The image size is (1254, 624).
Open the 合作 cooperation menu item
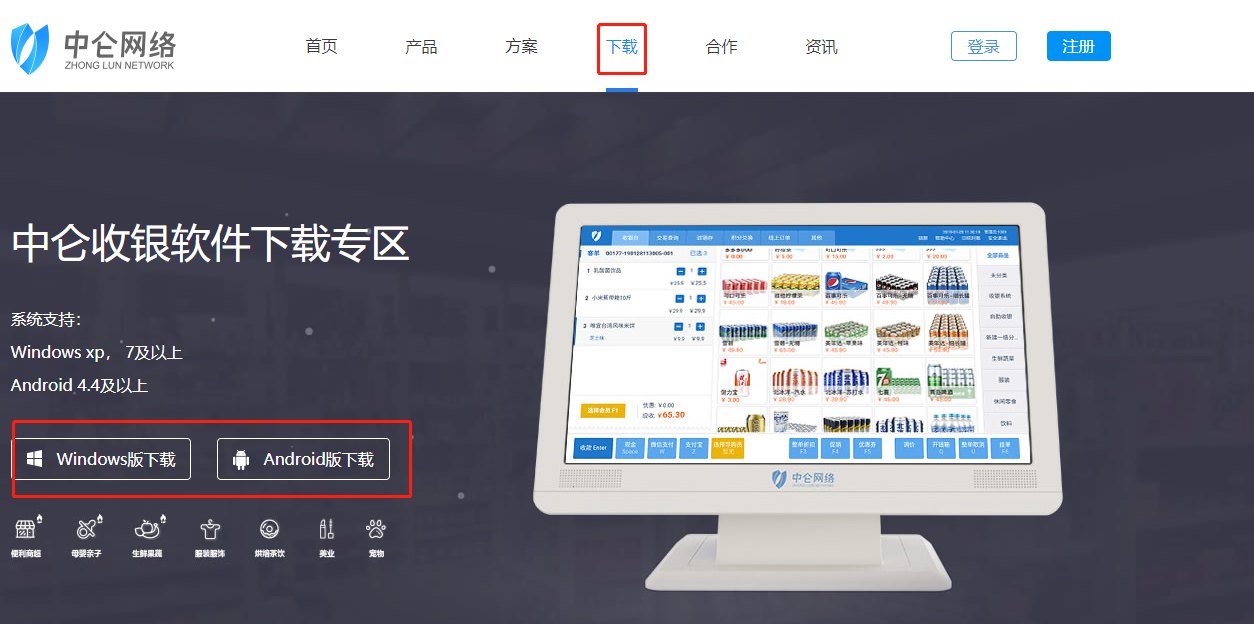[721, 46]
